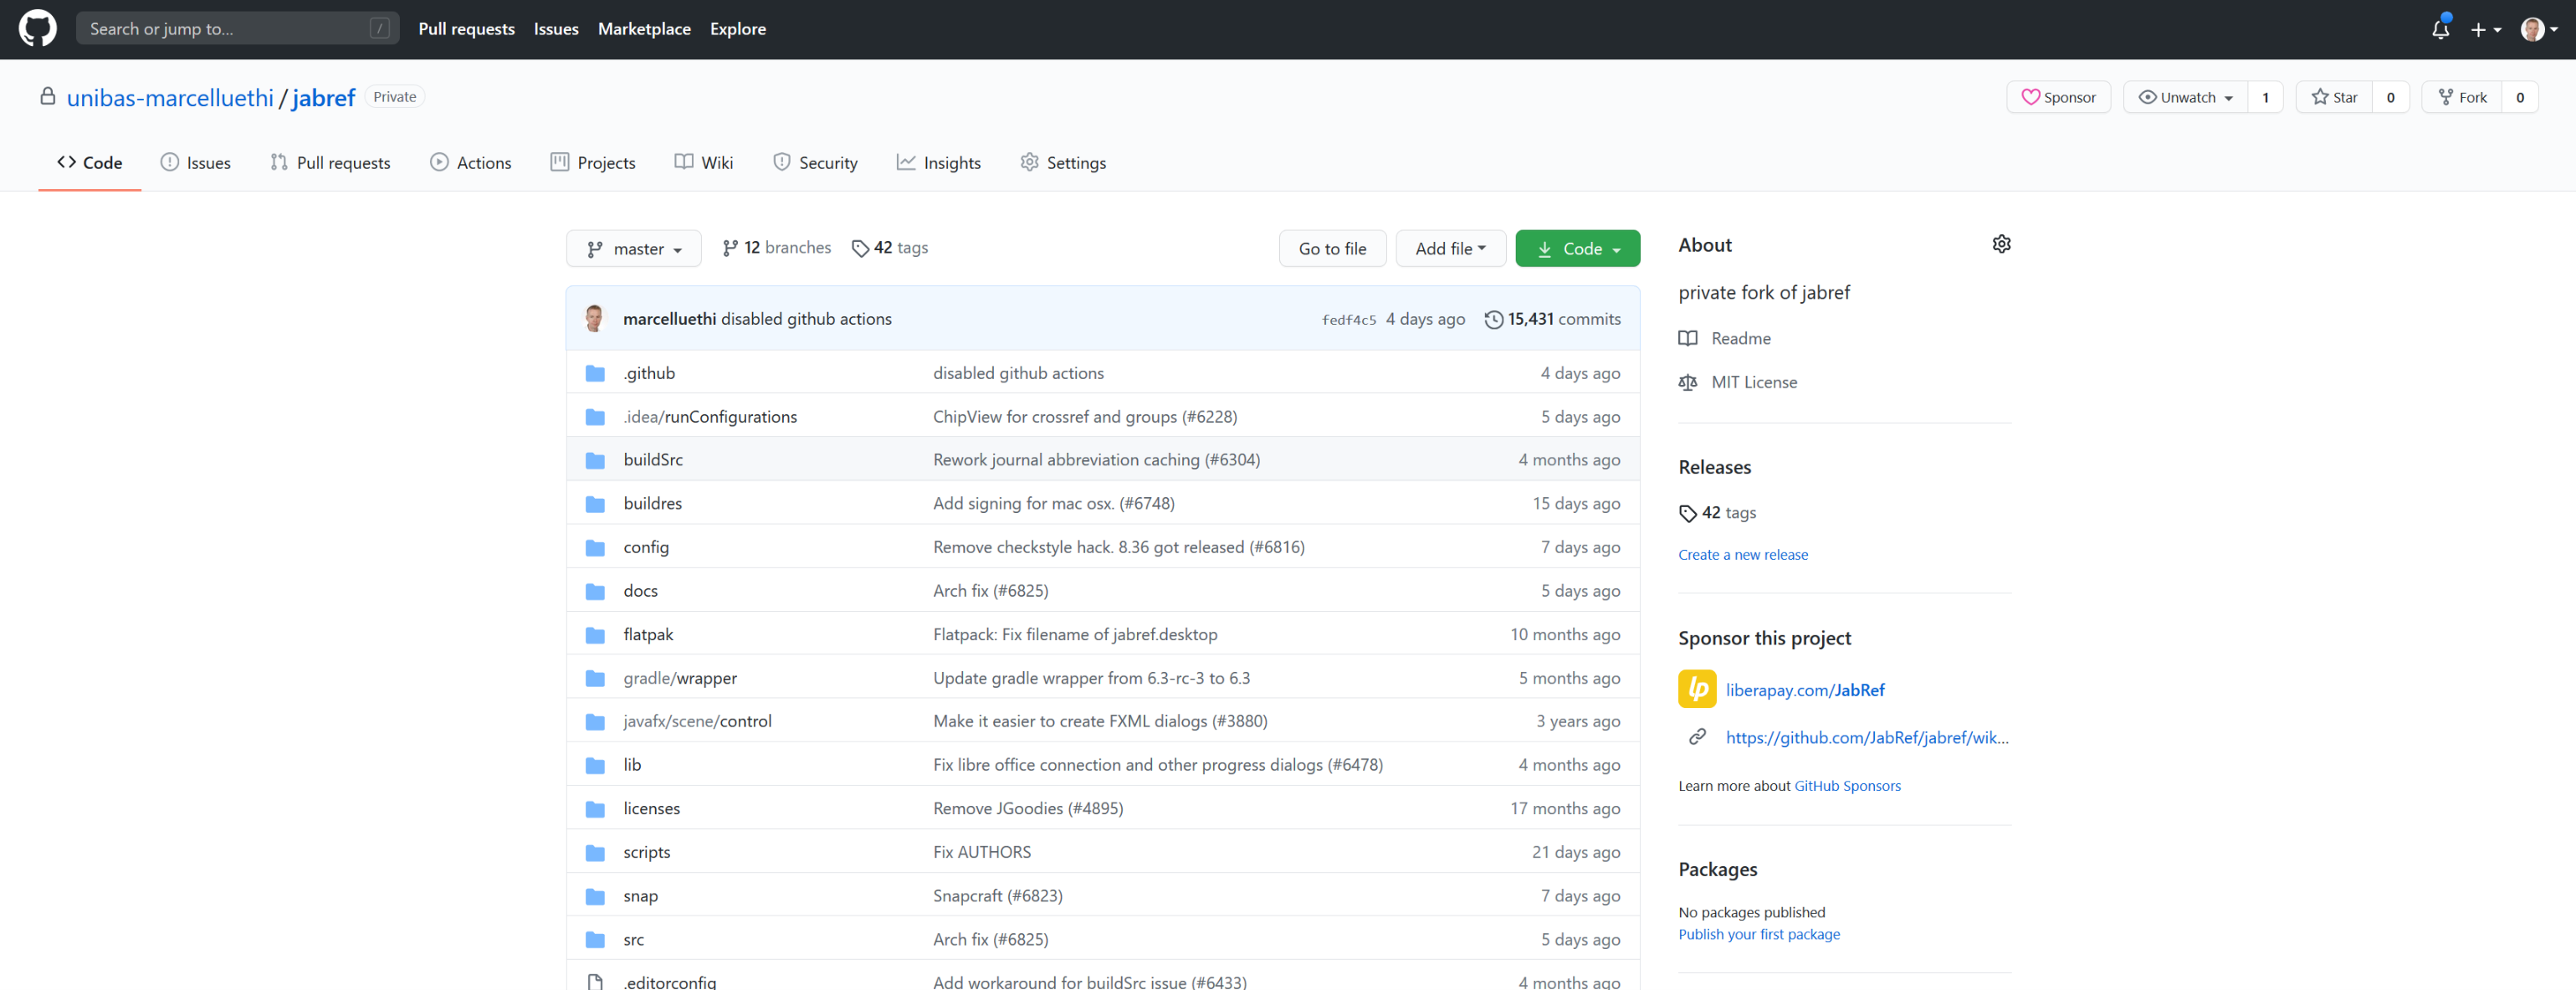Open the unibas-marcelluethi owner link

point(170,97)
